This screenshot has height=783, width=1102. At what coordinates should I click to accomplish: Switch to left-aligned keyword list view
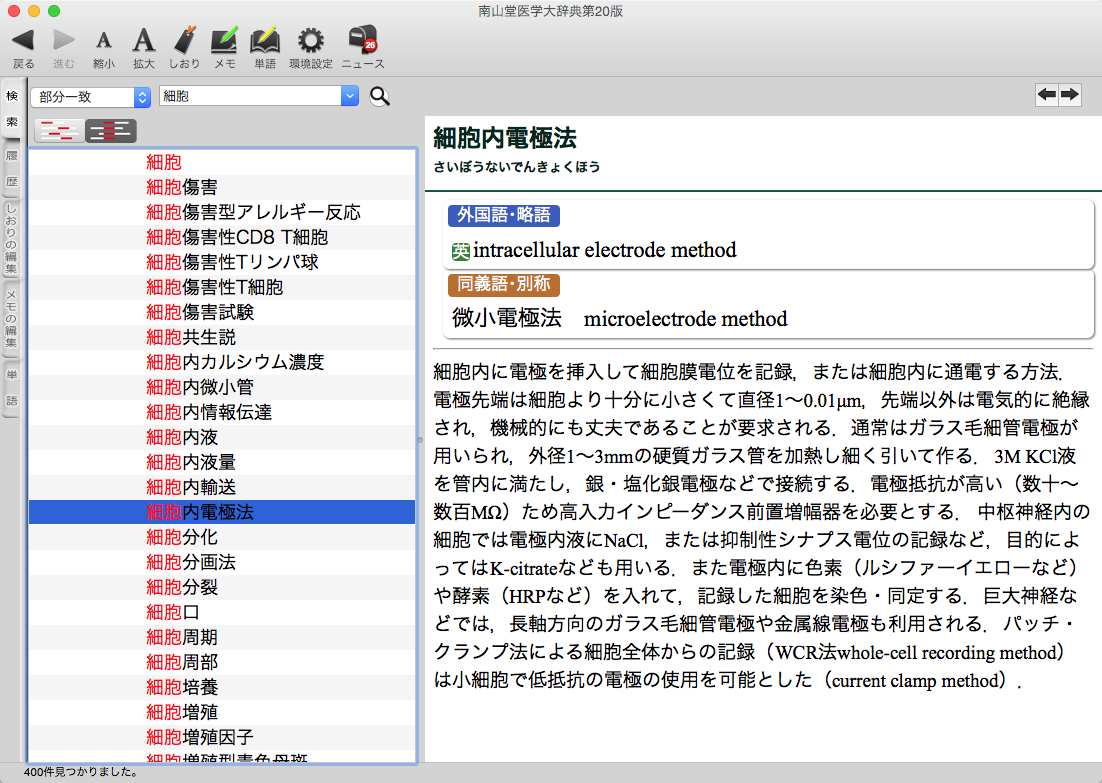point(60,131)
